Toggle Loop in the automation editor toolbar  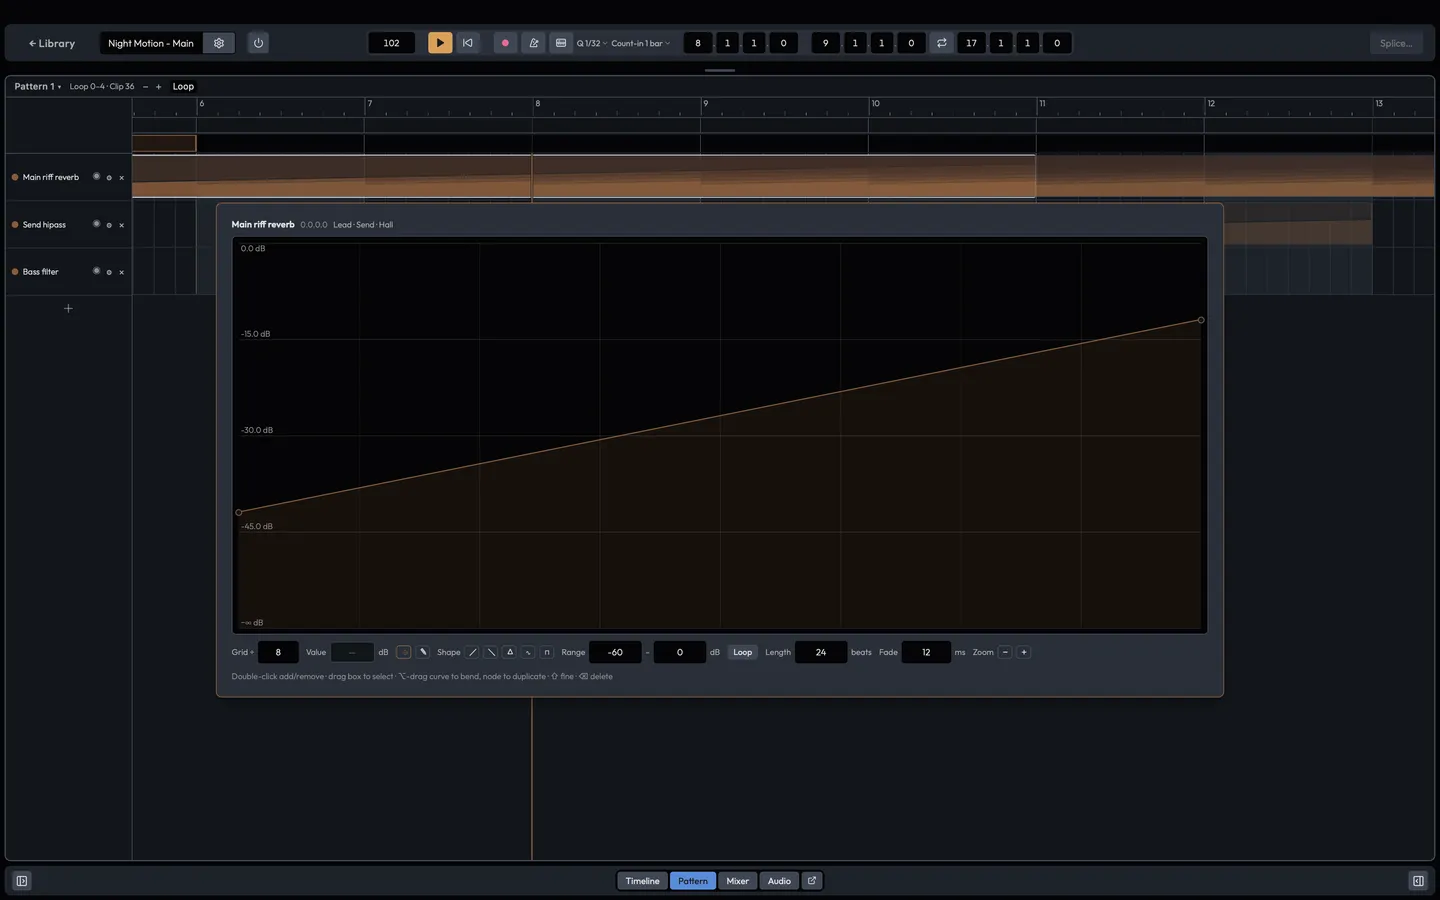click(742, 652)
